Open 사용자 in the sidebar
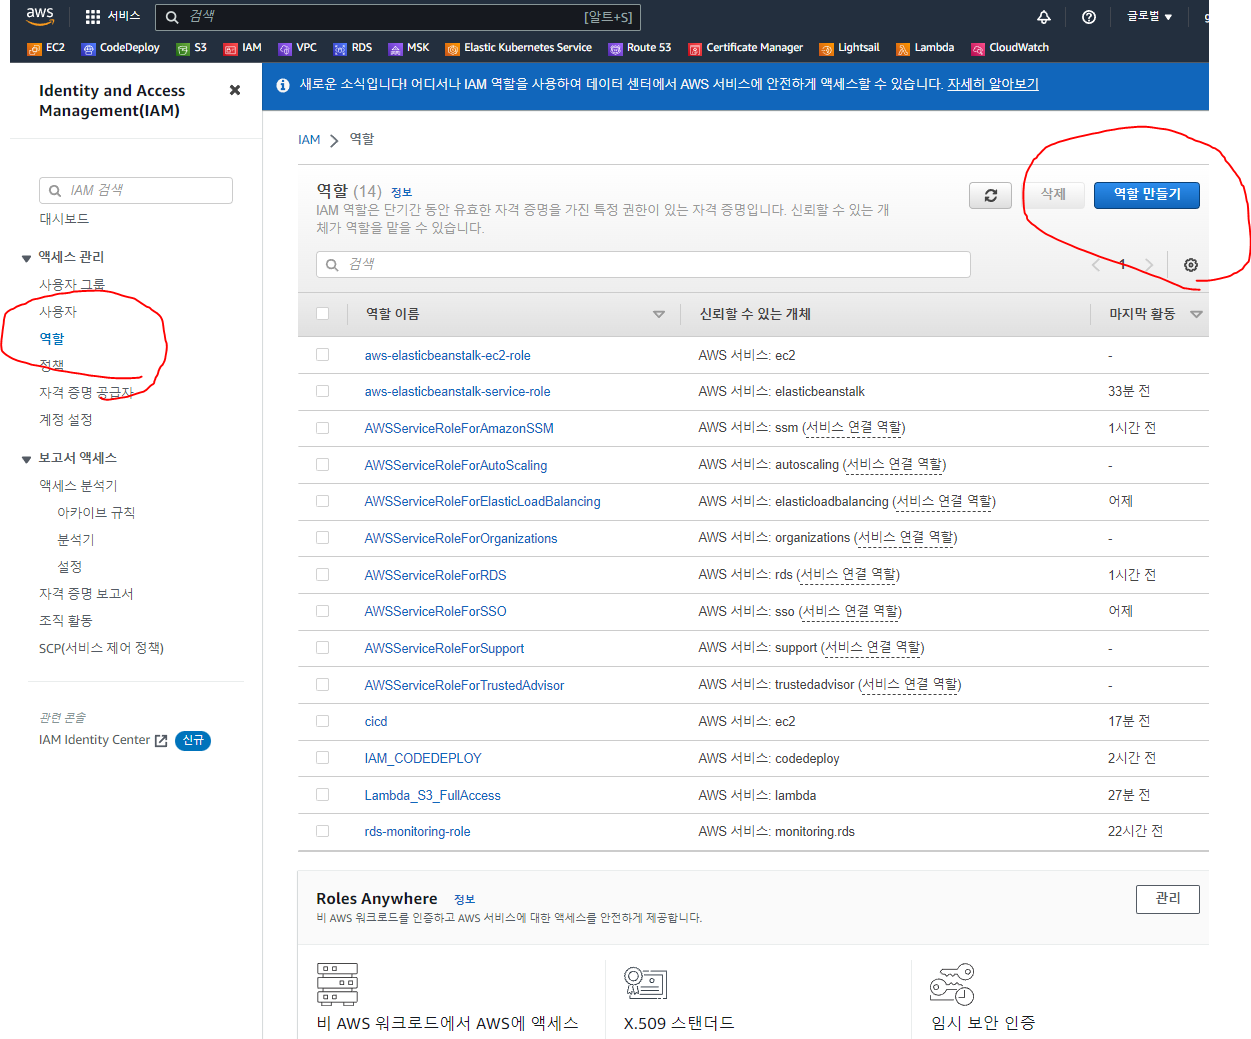Image resolution: width=1251 pixels, height=1039 pixels. tap(58, 312)
